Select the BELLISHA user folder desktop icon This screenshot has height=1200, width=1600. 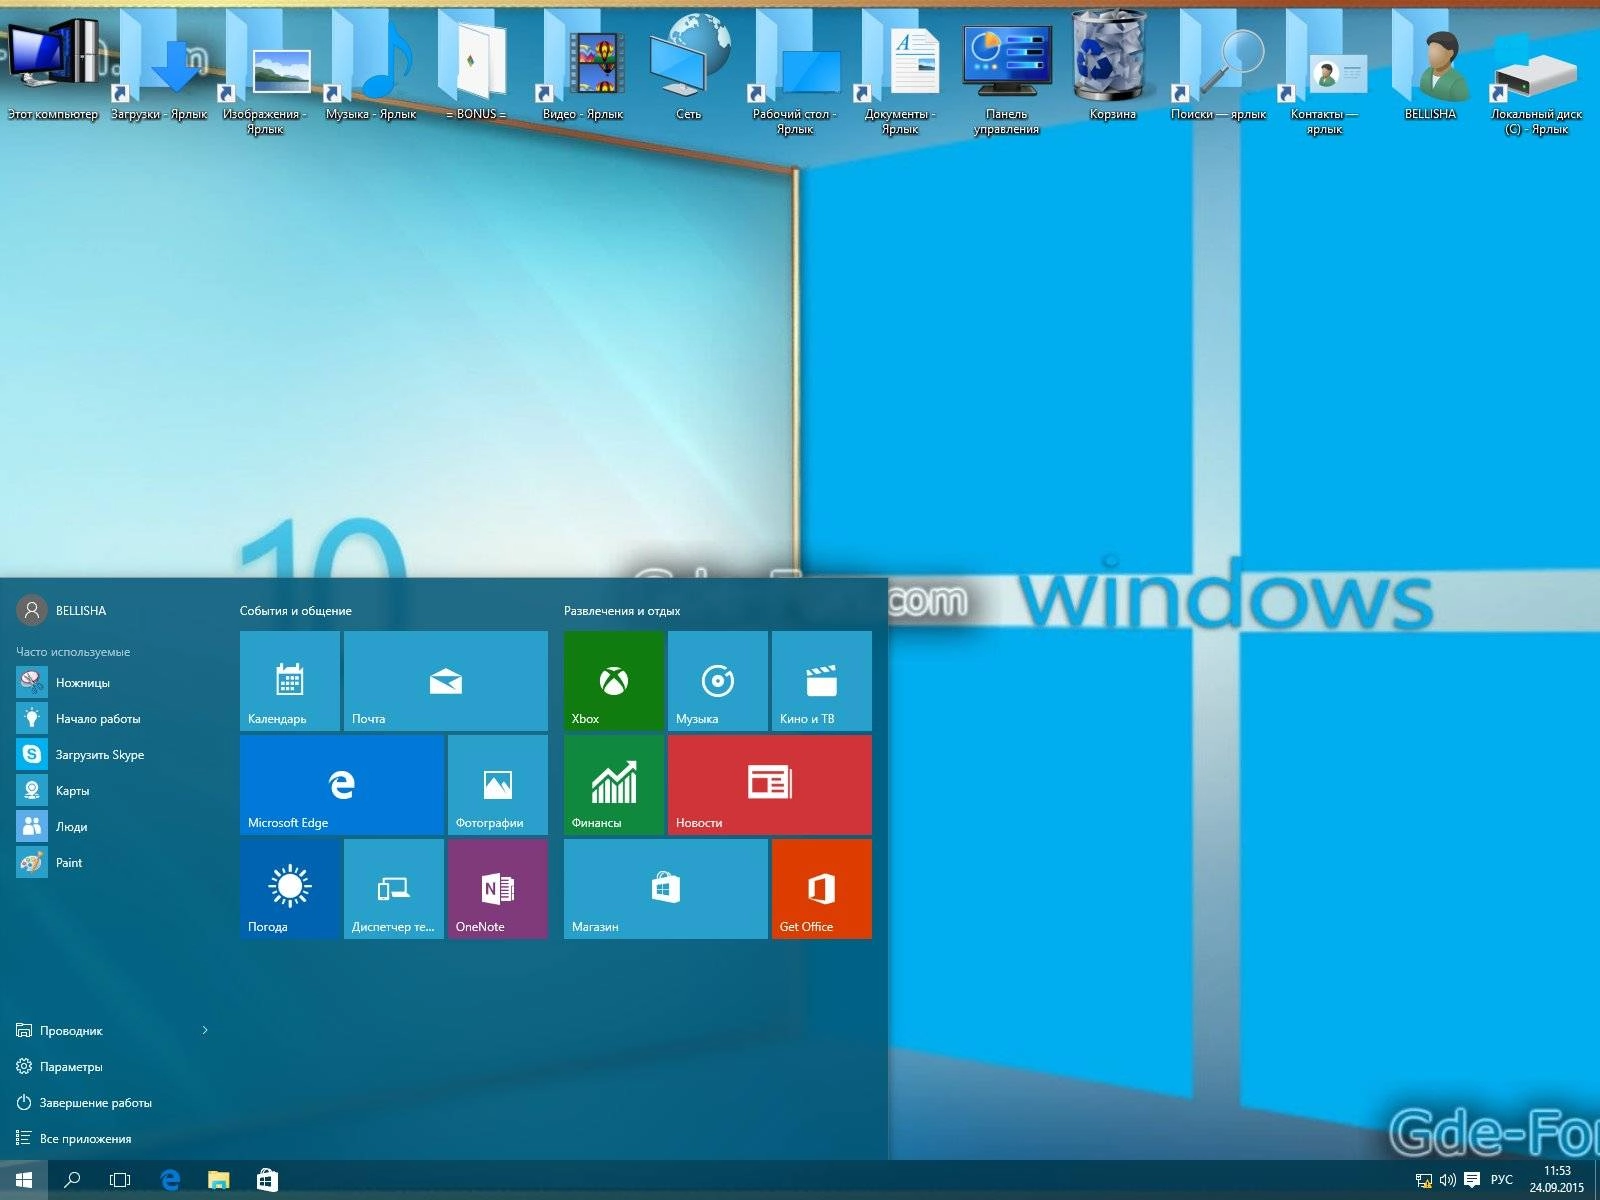(1430, 68)
